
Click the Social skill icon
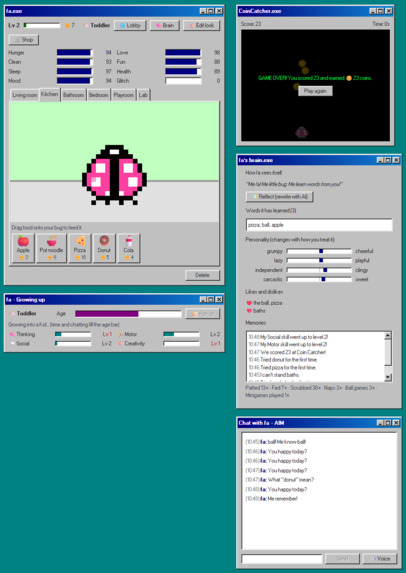click(x=12, y=344)
